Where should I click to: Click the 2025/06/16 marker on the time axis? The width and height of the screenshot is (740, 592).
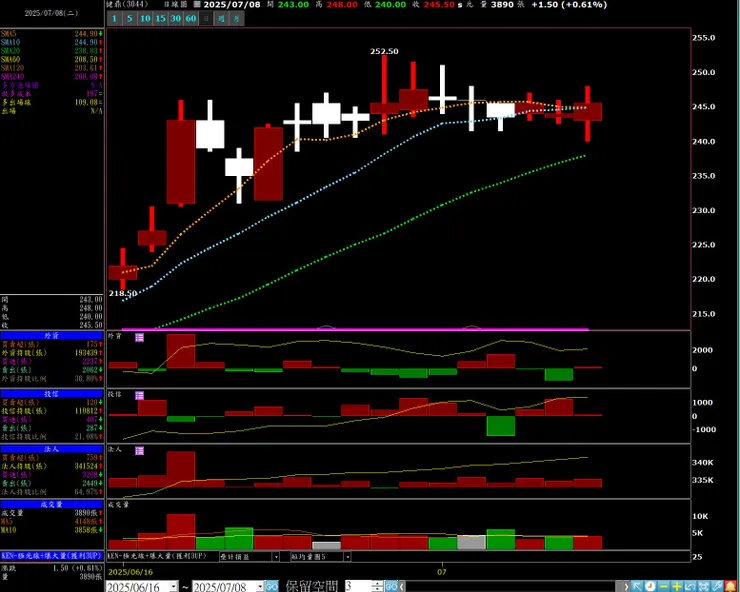[131, 572]
